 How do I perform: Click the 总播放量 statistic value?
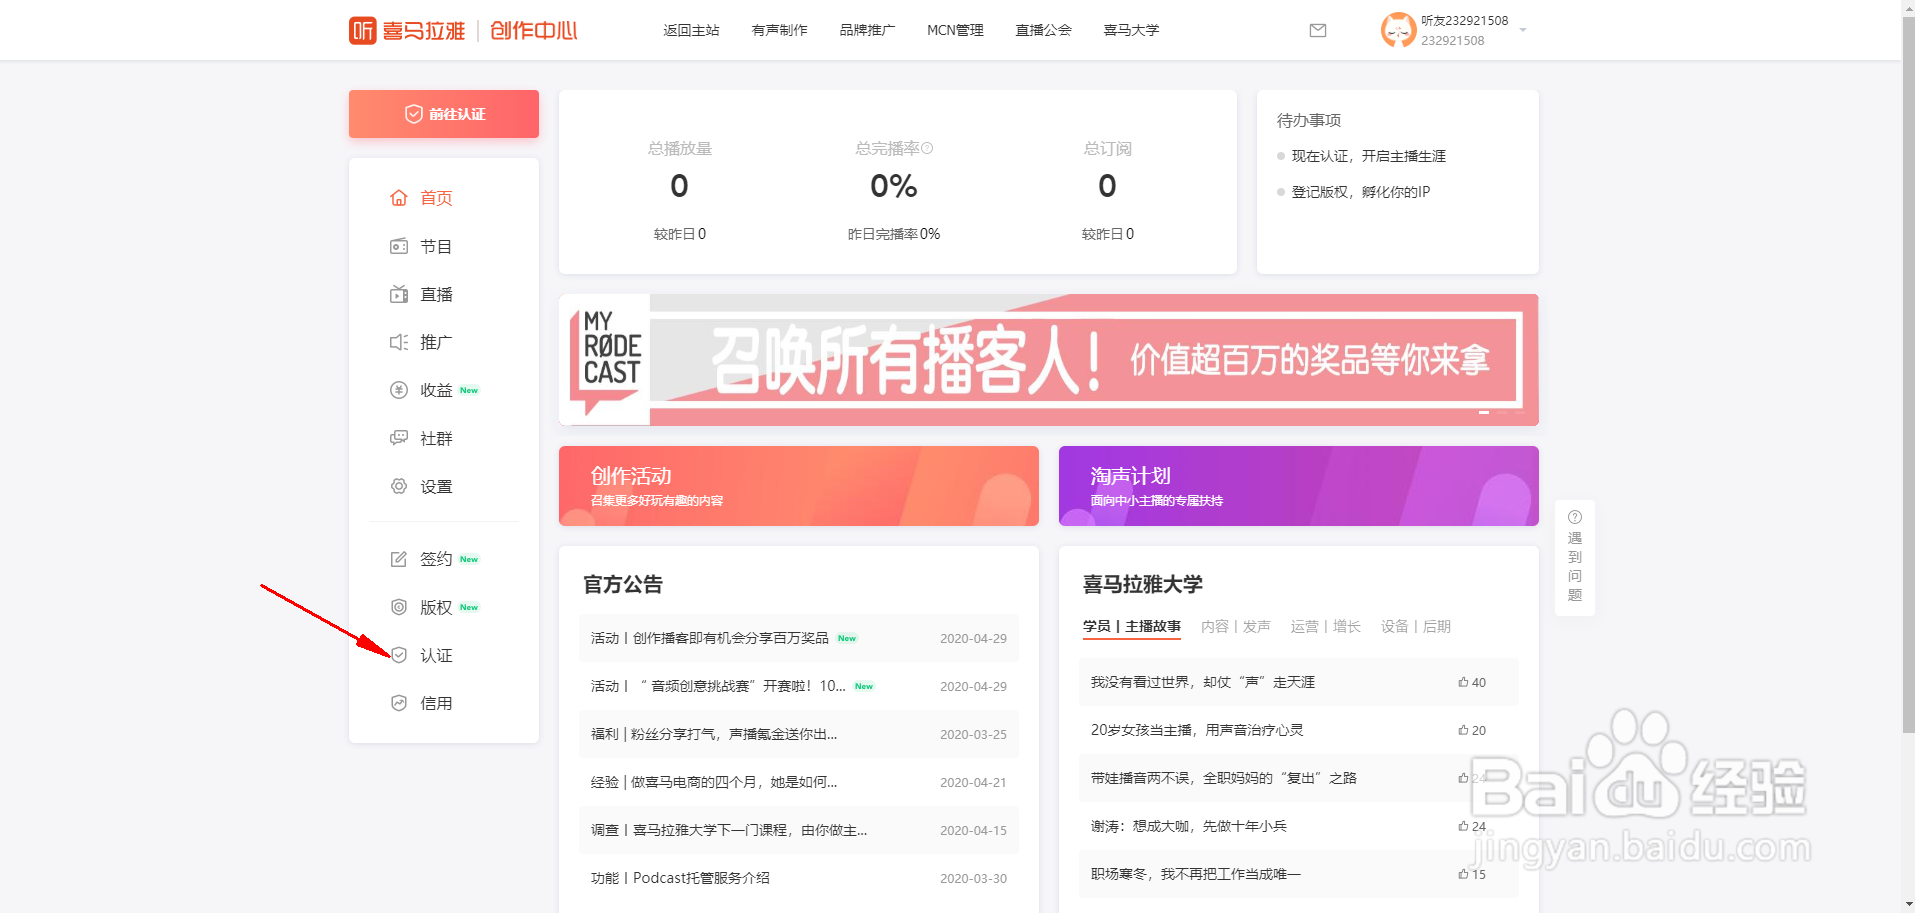[679, 186]
